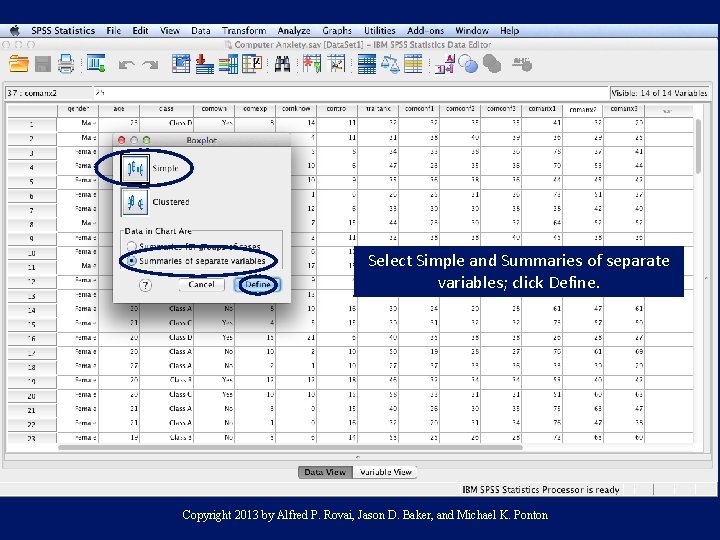Click the cell value entry field
720x540 pixels.
351,93
